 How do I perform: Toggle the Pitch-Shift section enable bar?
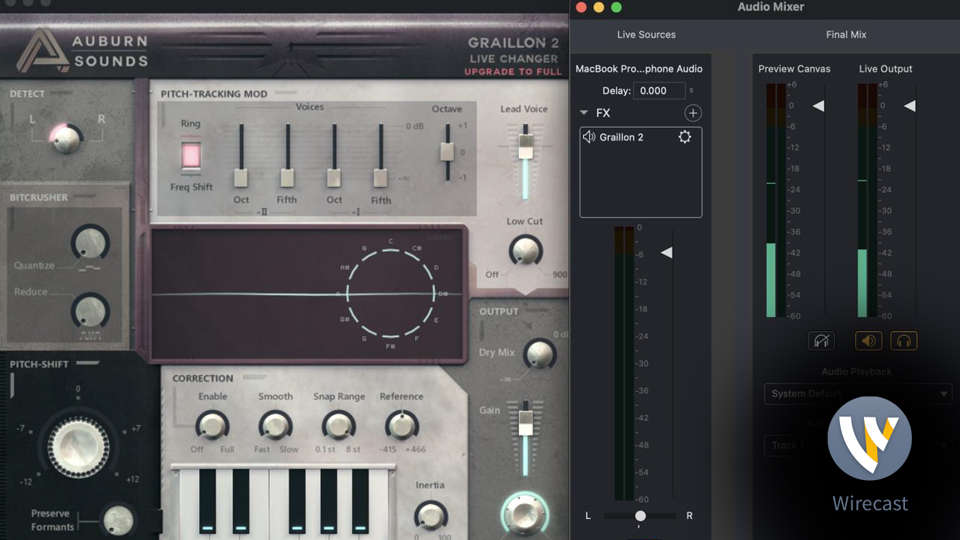click(88, 363)
